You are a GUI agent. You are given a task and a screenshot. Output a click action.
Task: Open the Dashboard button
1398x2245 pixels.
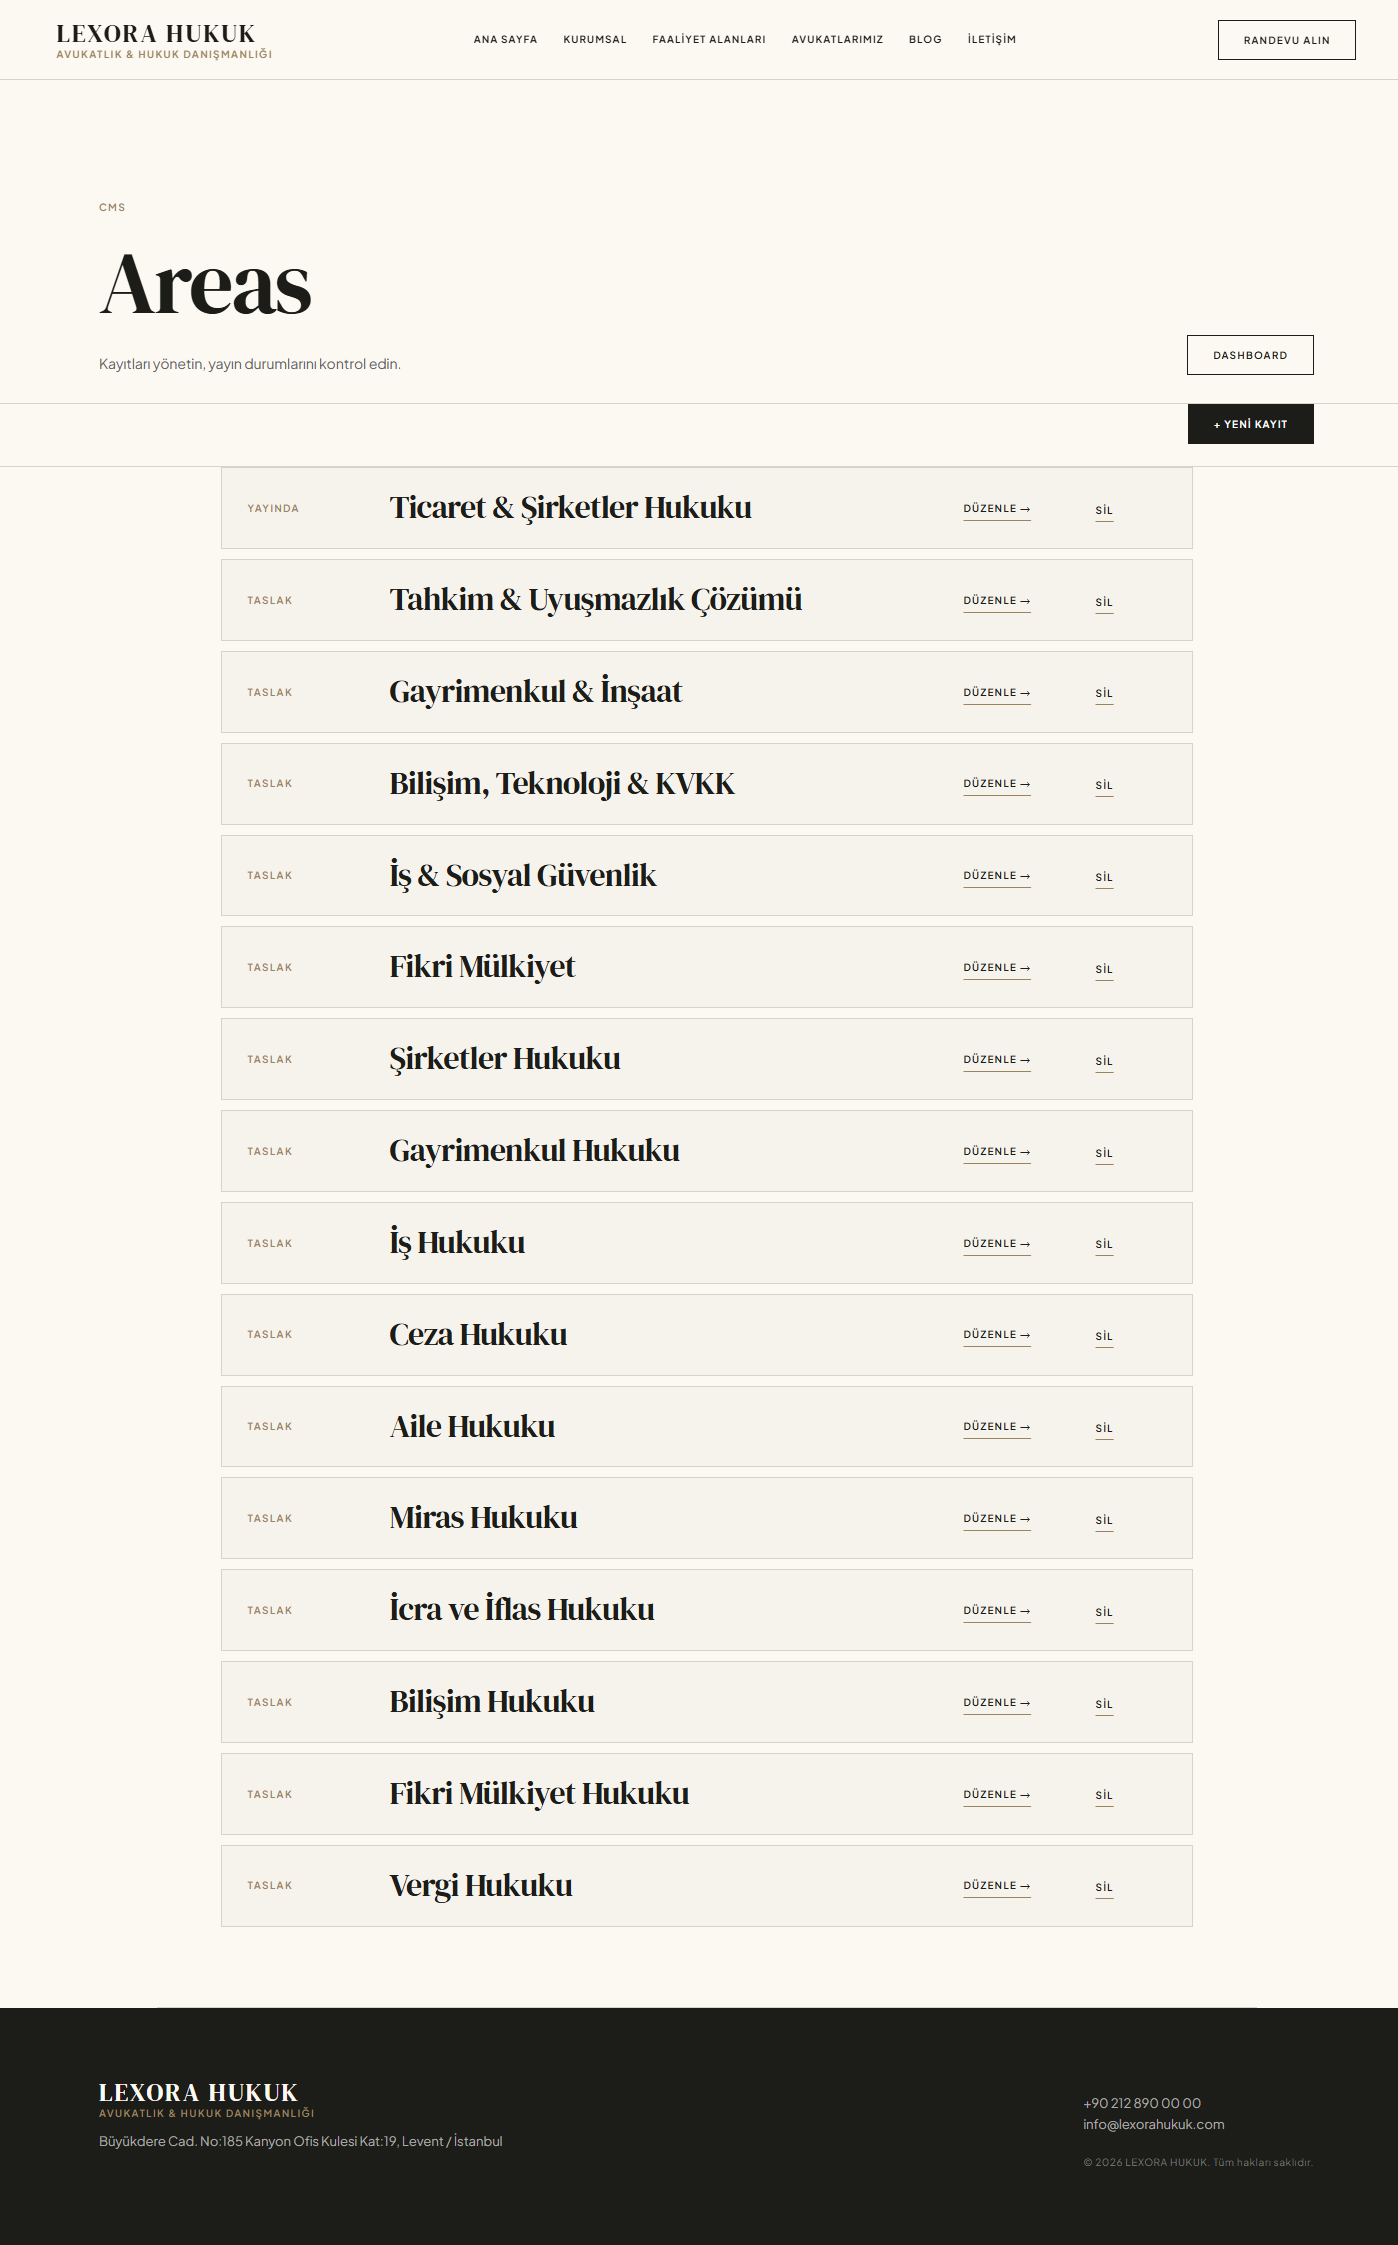[x=1250, y=355]
